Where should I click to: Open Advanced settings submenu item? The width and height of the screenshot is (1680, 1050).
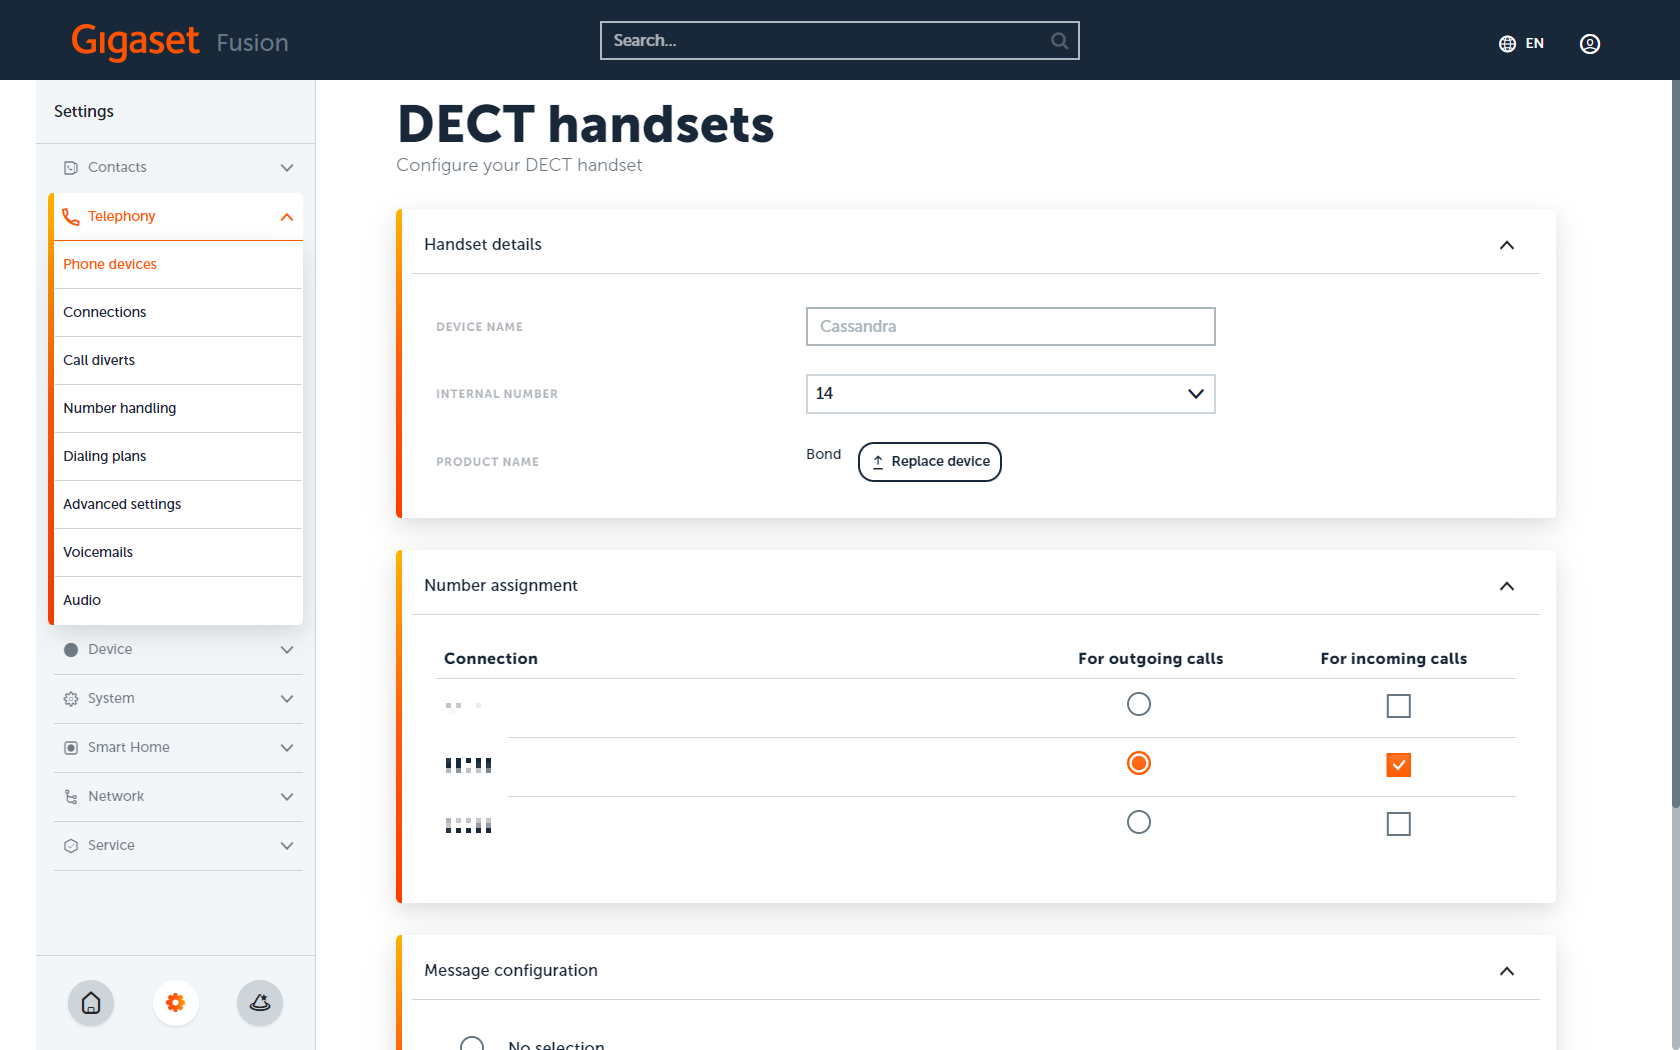pyautogui.click(x=178, y=505)
